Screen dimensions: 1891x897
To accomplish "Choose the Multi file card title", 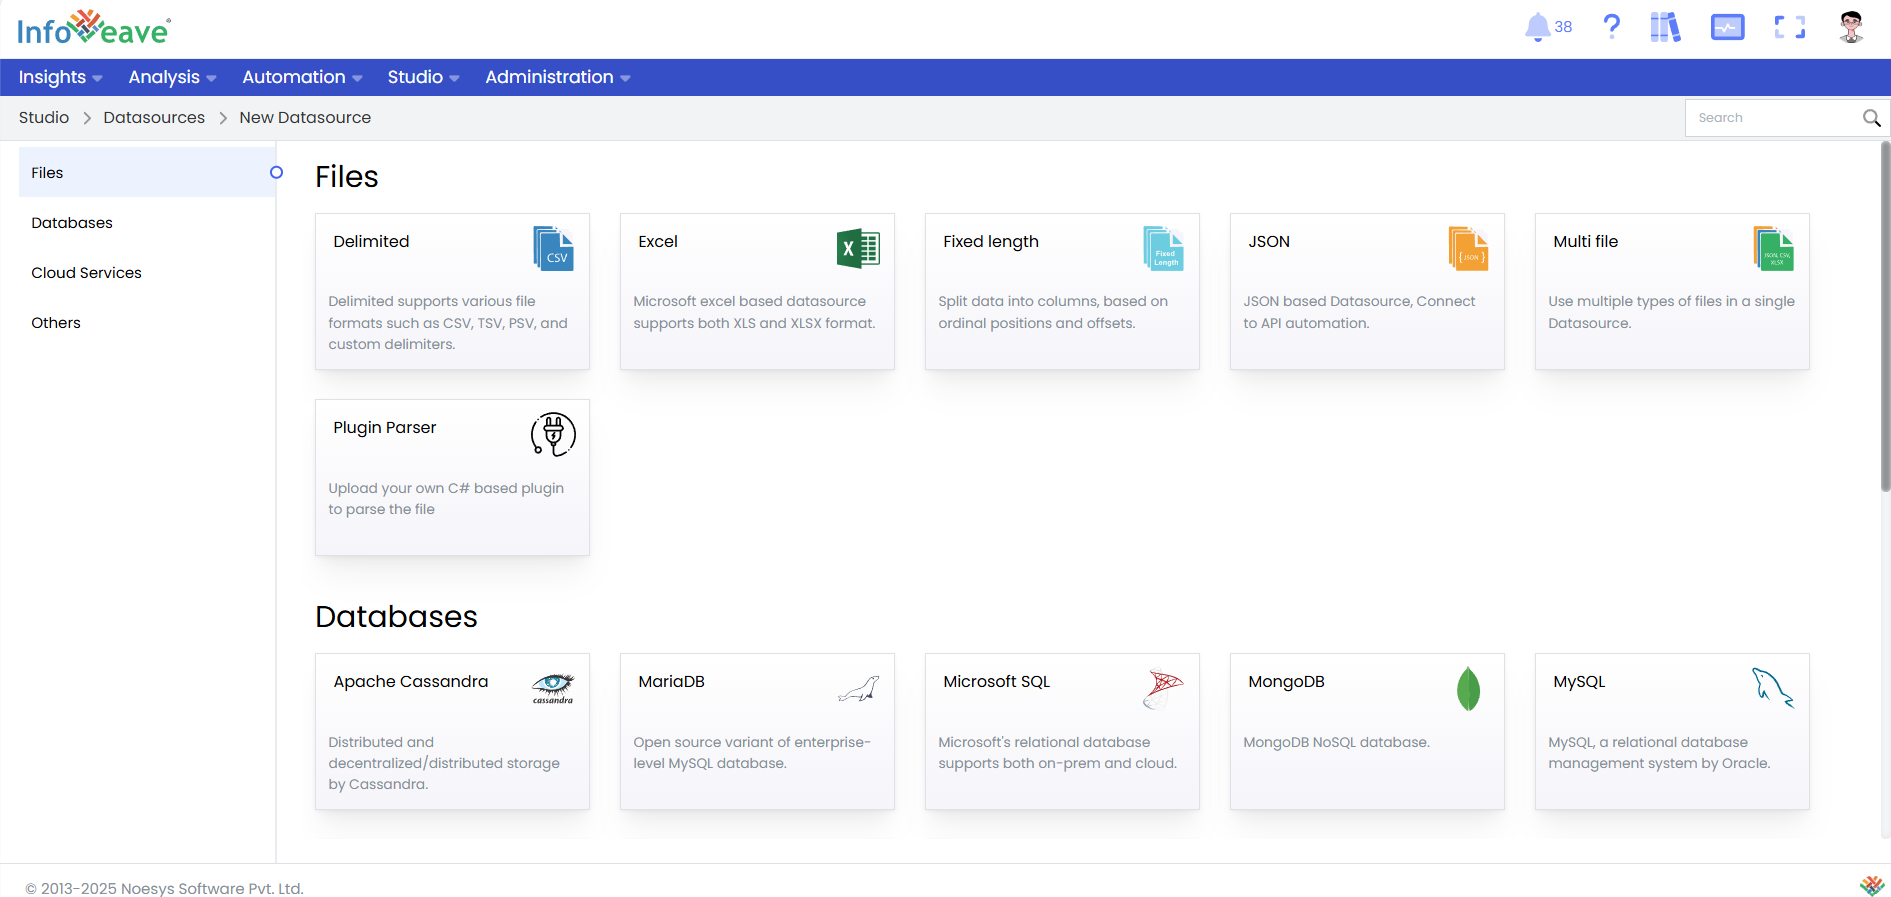I will pos(1586,241).
